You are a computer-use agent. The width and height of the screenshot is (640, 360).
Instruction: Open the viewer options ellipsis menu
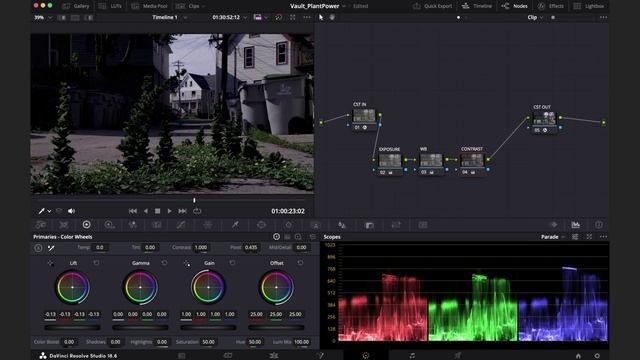pyautogui.click(x=307, y=18)
